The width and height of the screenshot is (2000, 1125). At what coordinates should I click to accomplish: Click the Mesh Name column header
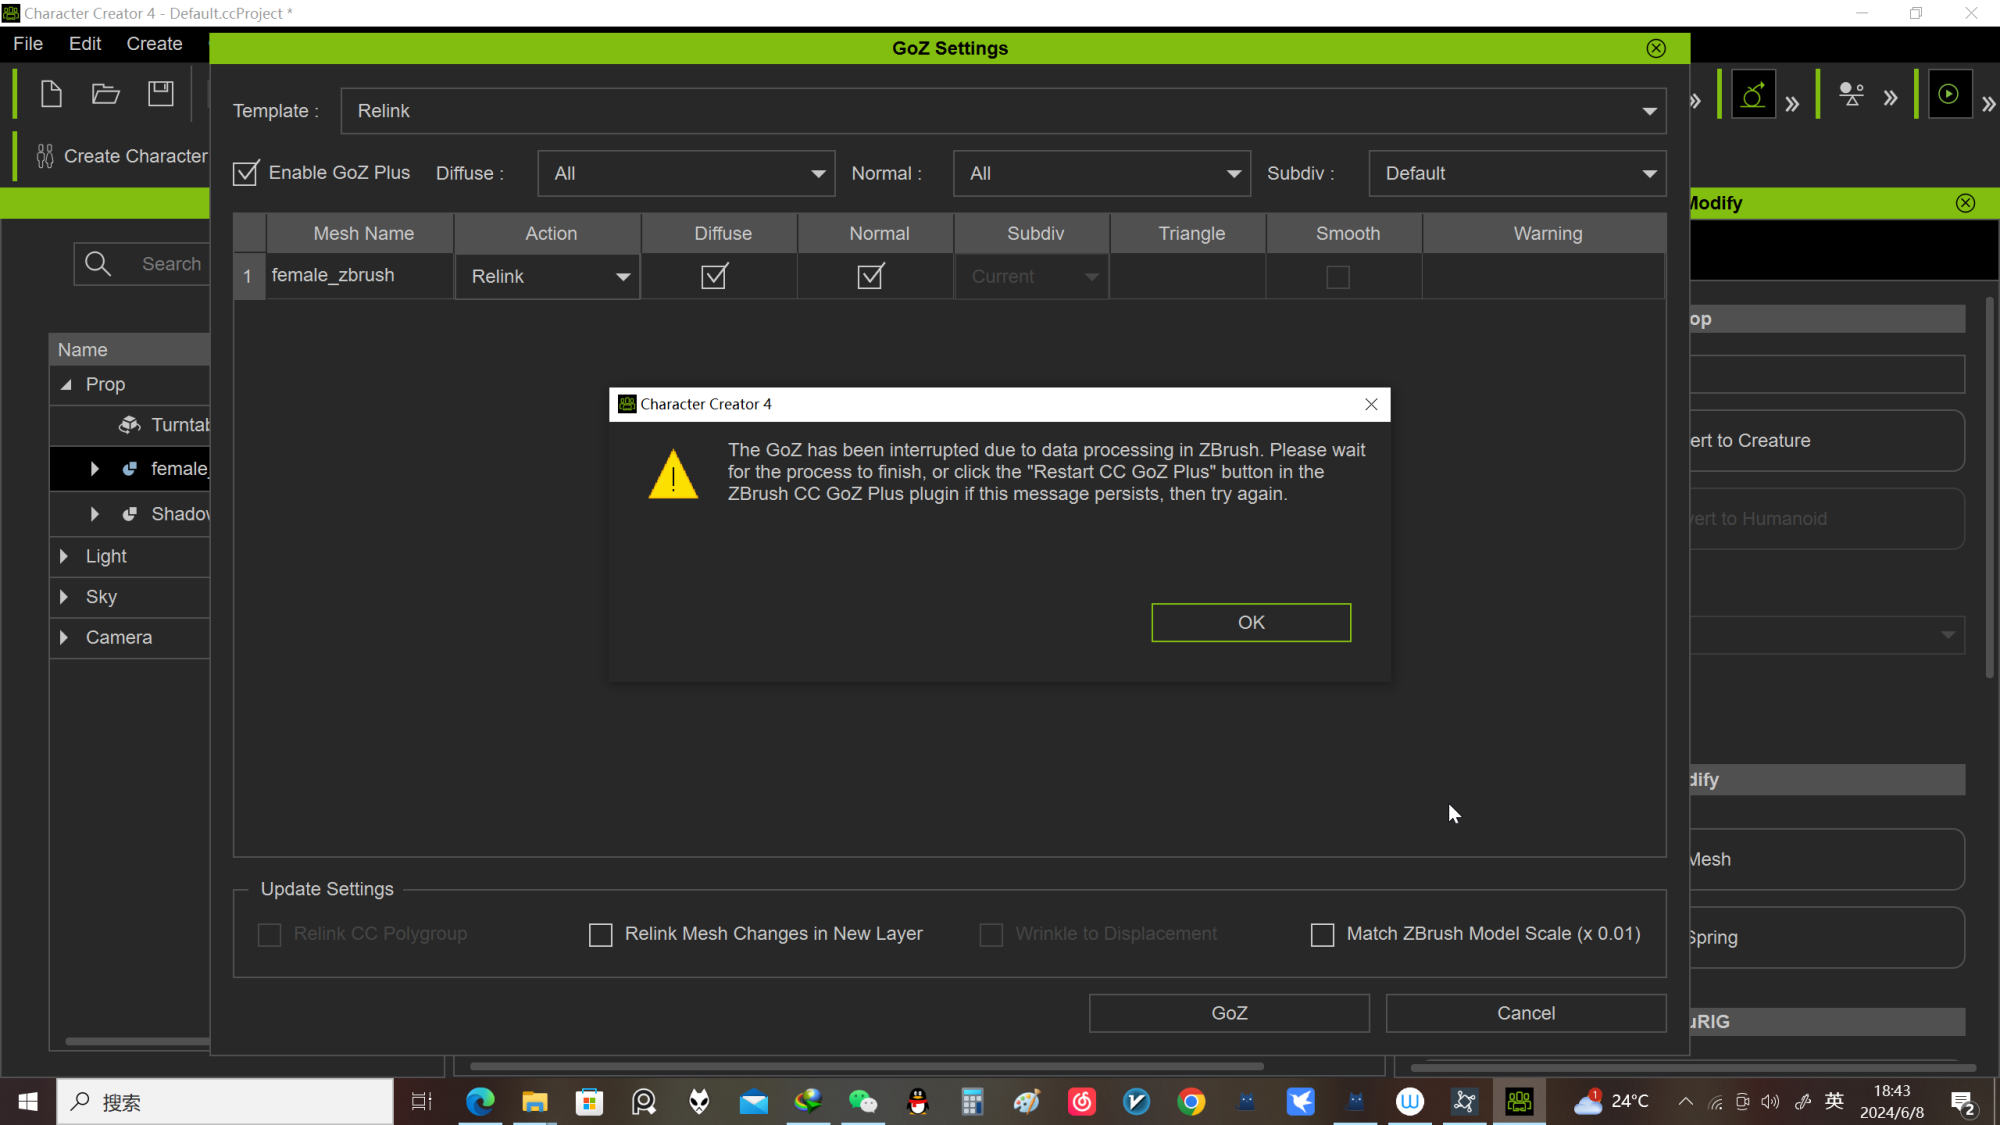click(361, 233)
